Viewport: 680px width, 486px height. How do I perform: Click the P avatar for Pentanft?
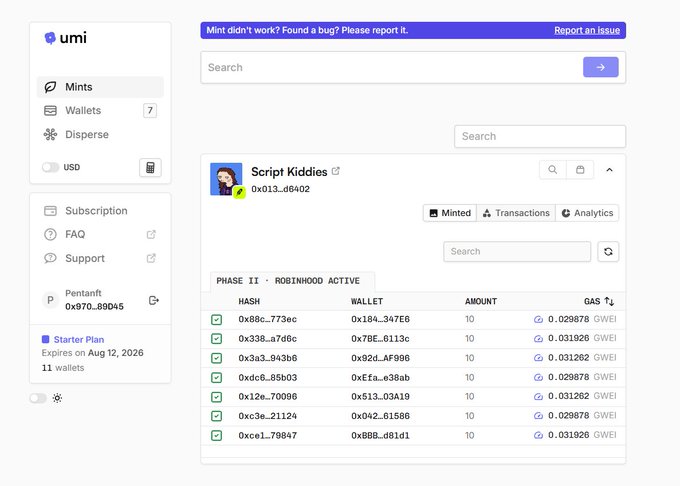point(50,300)
